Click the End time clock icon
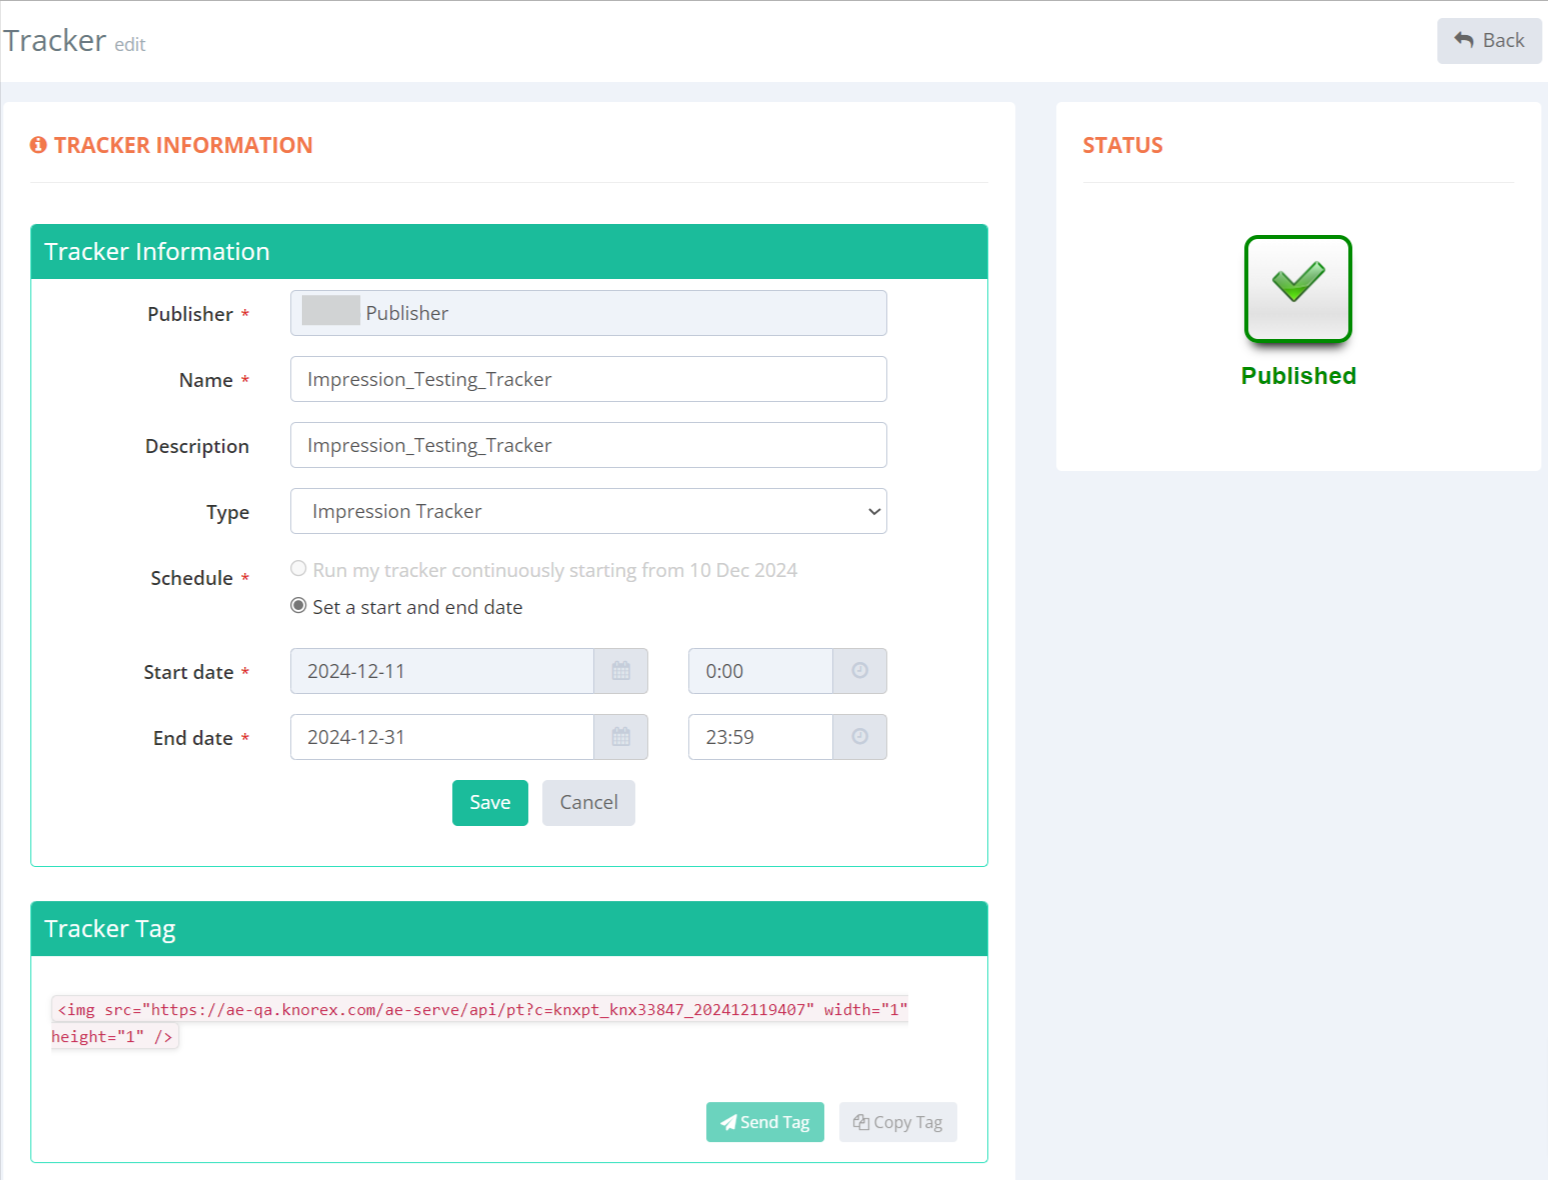The width and height of the screenshot is (1548, 1180). click(x=859, y=737)
